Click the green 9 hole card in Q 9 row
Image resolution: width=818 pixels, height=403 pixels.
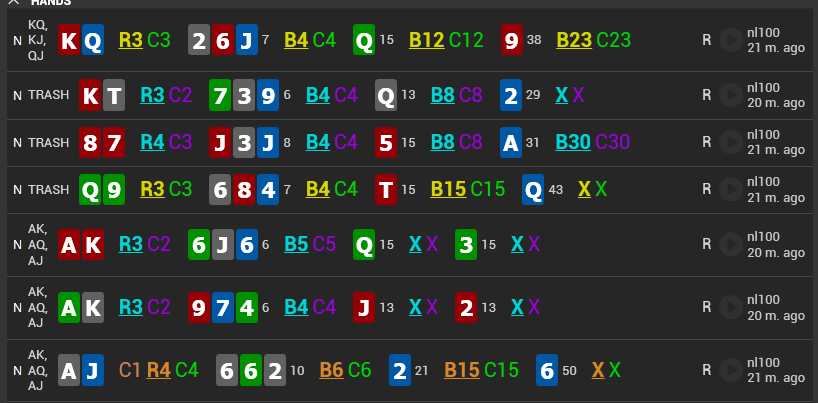click(x=114, y=189)
